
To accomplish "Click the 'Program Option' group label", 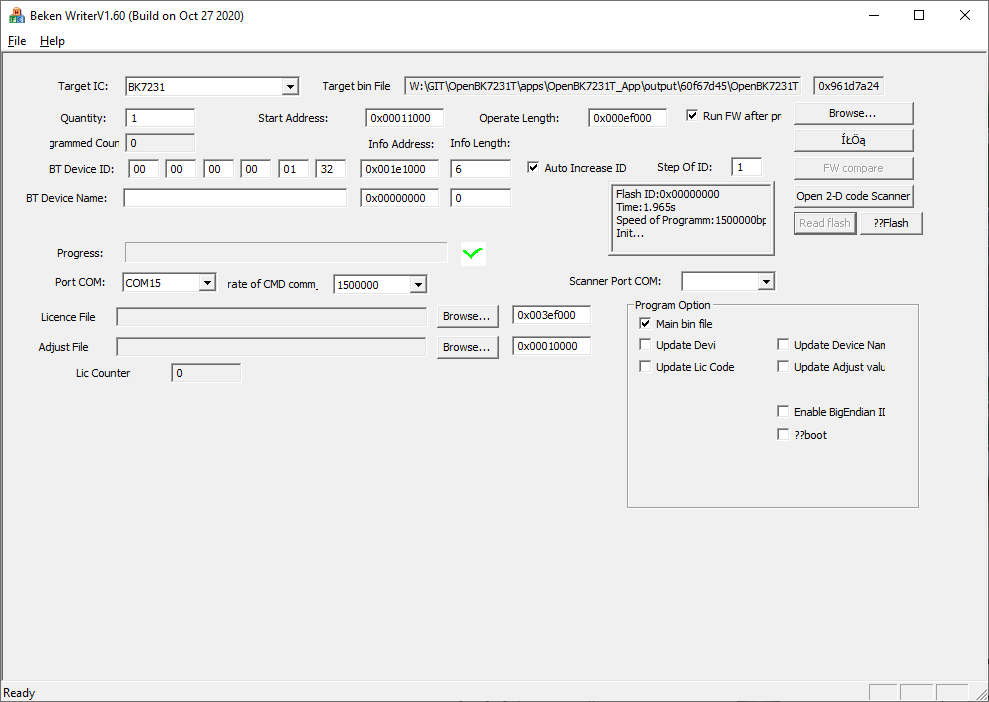I will pos(672,305).
